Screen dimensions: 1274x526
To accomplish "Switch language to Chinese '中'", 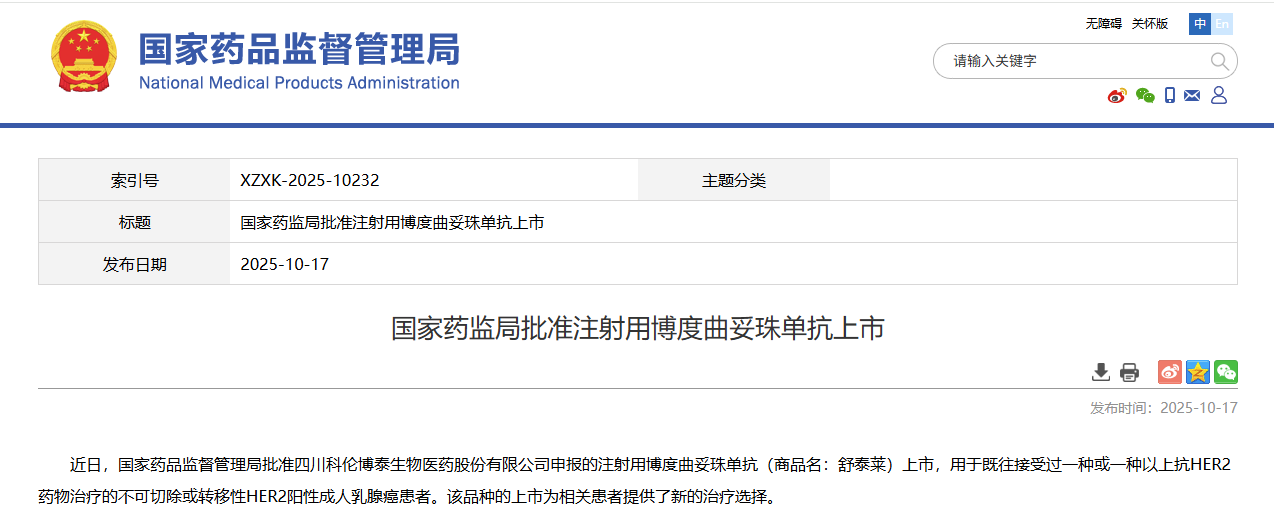I will 1199,24.
